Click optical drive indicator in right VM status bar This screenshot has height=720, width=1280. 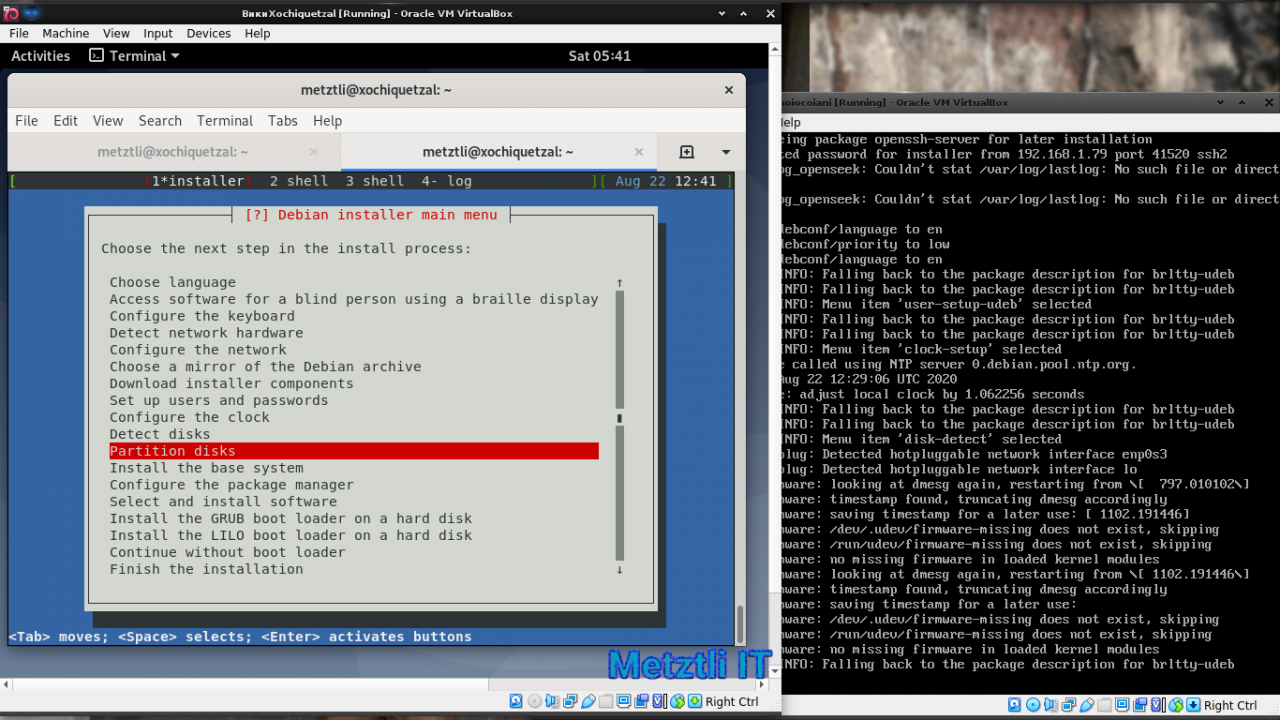coord(1033,705)
